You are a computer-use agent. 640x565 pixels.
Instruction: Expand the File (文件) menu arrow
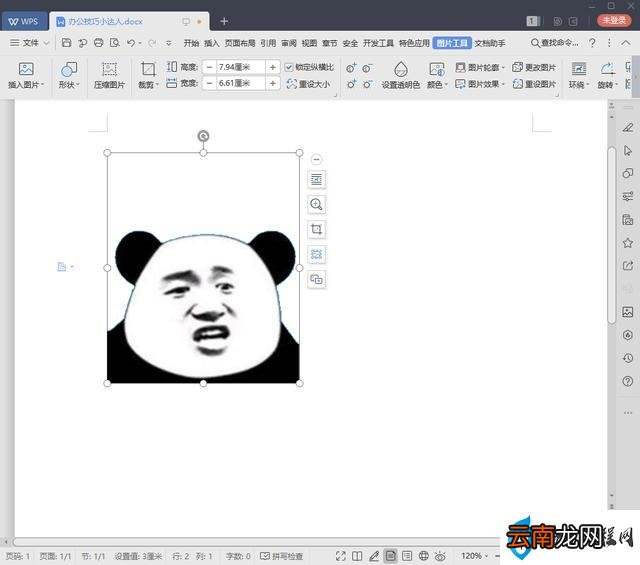(46, 43)
